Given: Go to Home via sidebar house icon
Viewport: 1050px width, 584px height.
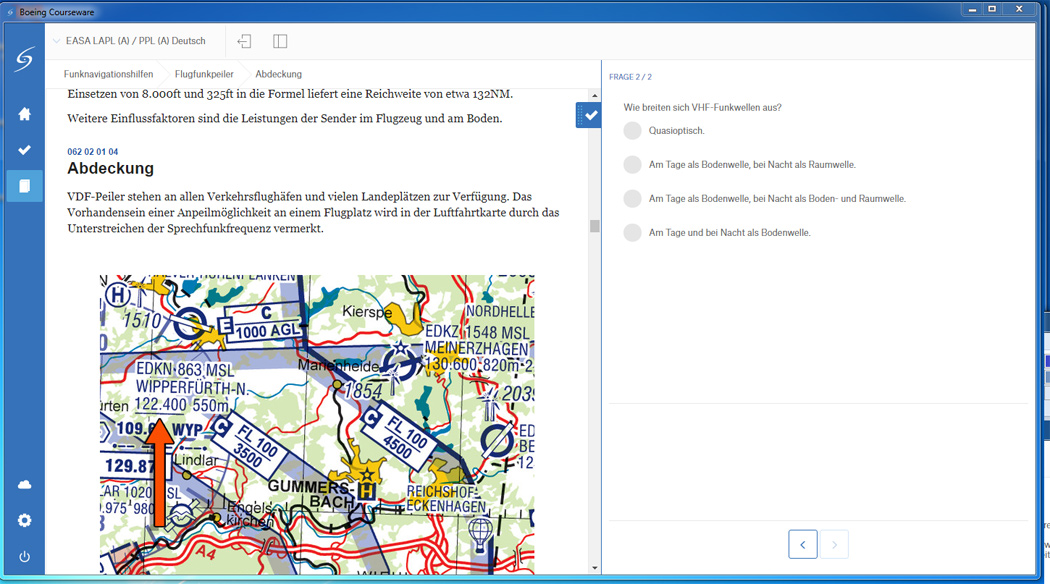Looking at the screenshot, I should (x=24, y=114).
